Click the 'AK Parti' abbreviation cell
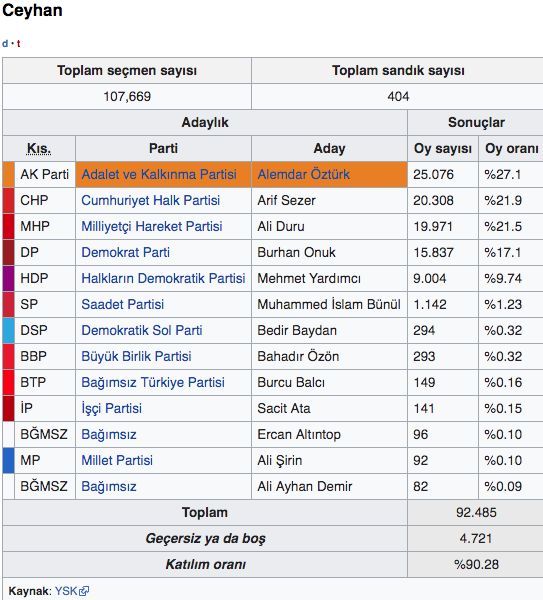Viewport: 543px width, 600px height. [45, 174]
